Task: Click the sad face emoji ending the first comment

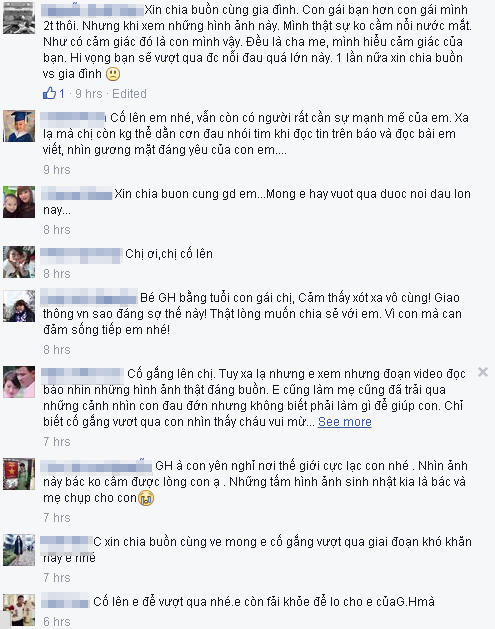Action: click(x=113, y=74)
